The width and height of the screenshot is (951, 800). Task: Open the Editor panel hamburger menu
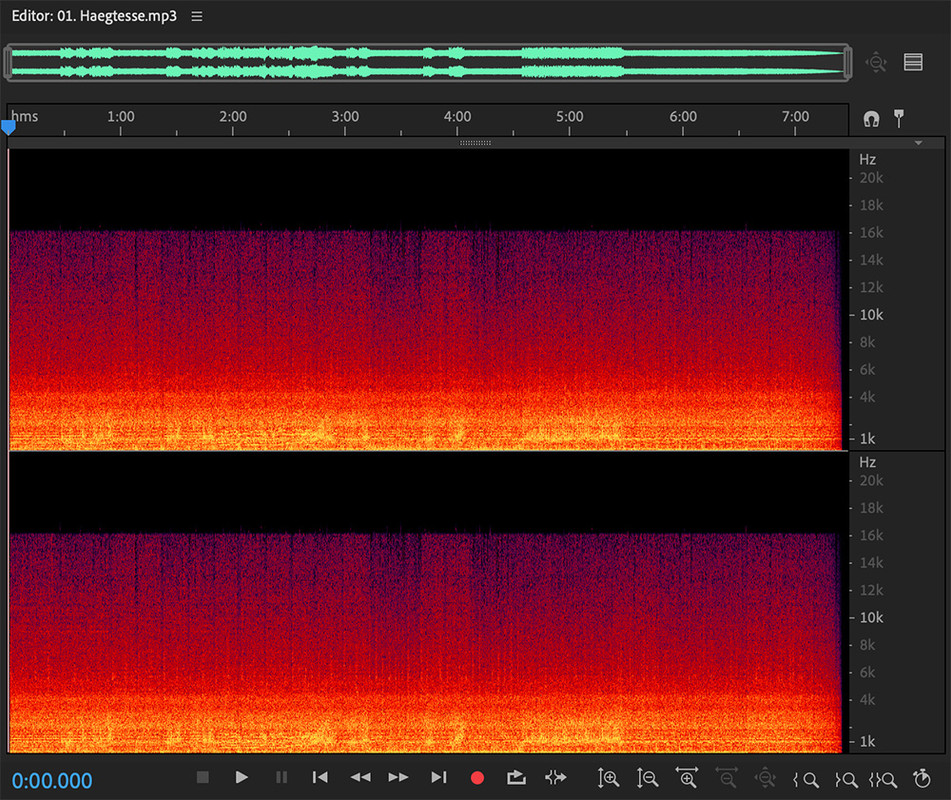197,16
